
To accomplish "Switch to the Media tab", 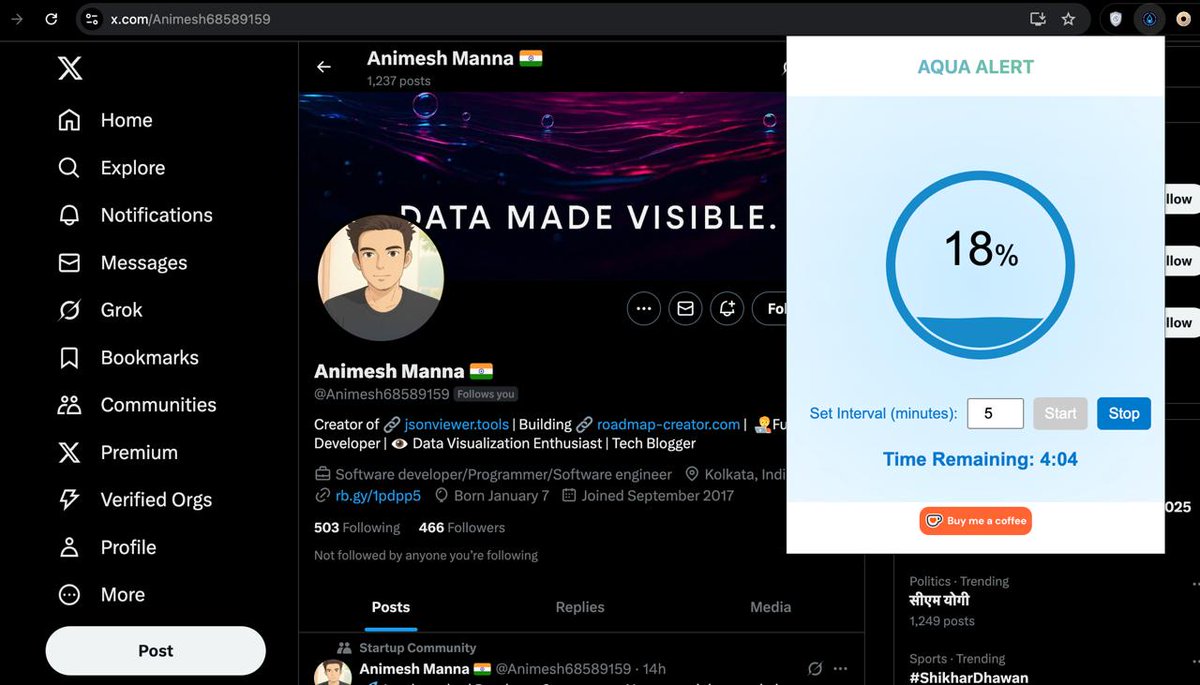I will 770,607.
